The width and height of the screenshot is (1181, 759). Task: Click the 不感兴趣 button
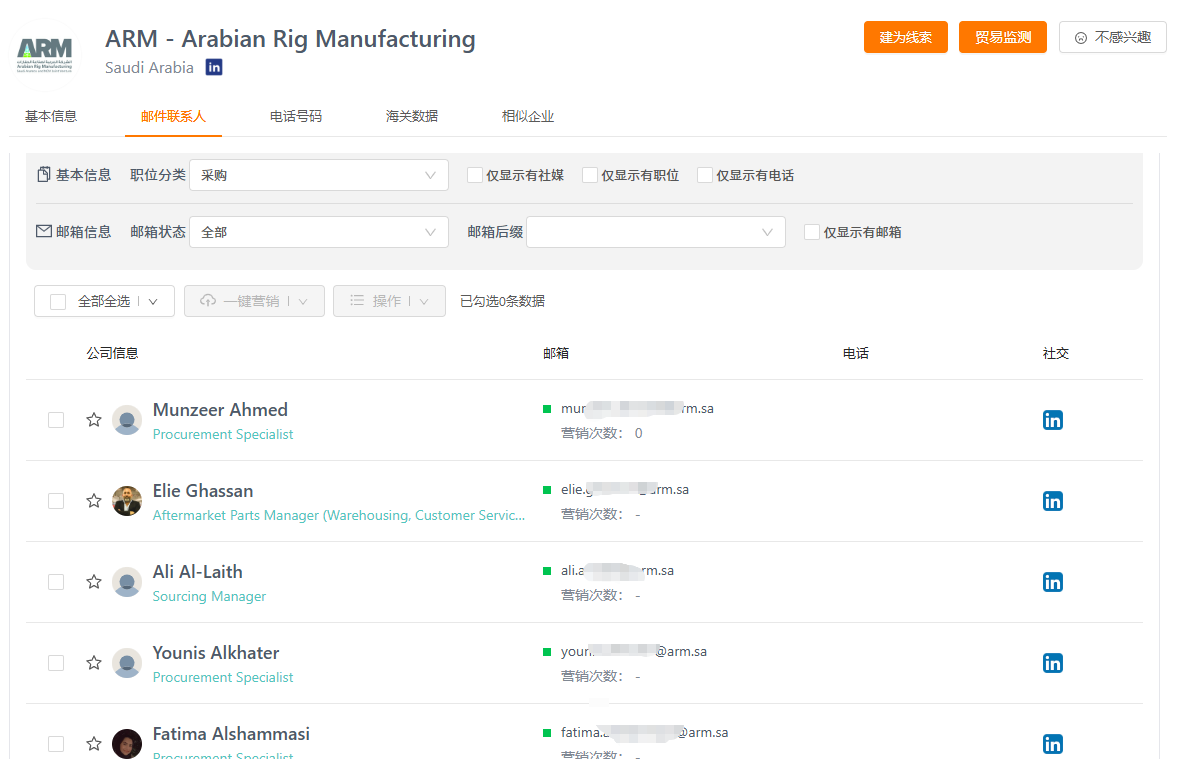point(1112,37)
